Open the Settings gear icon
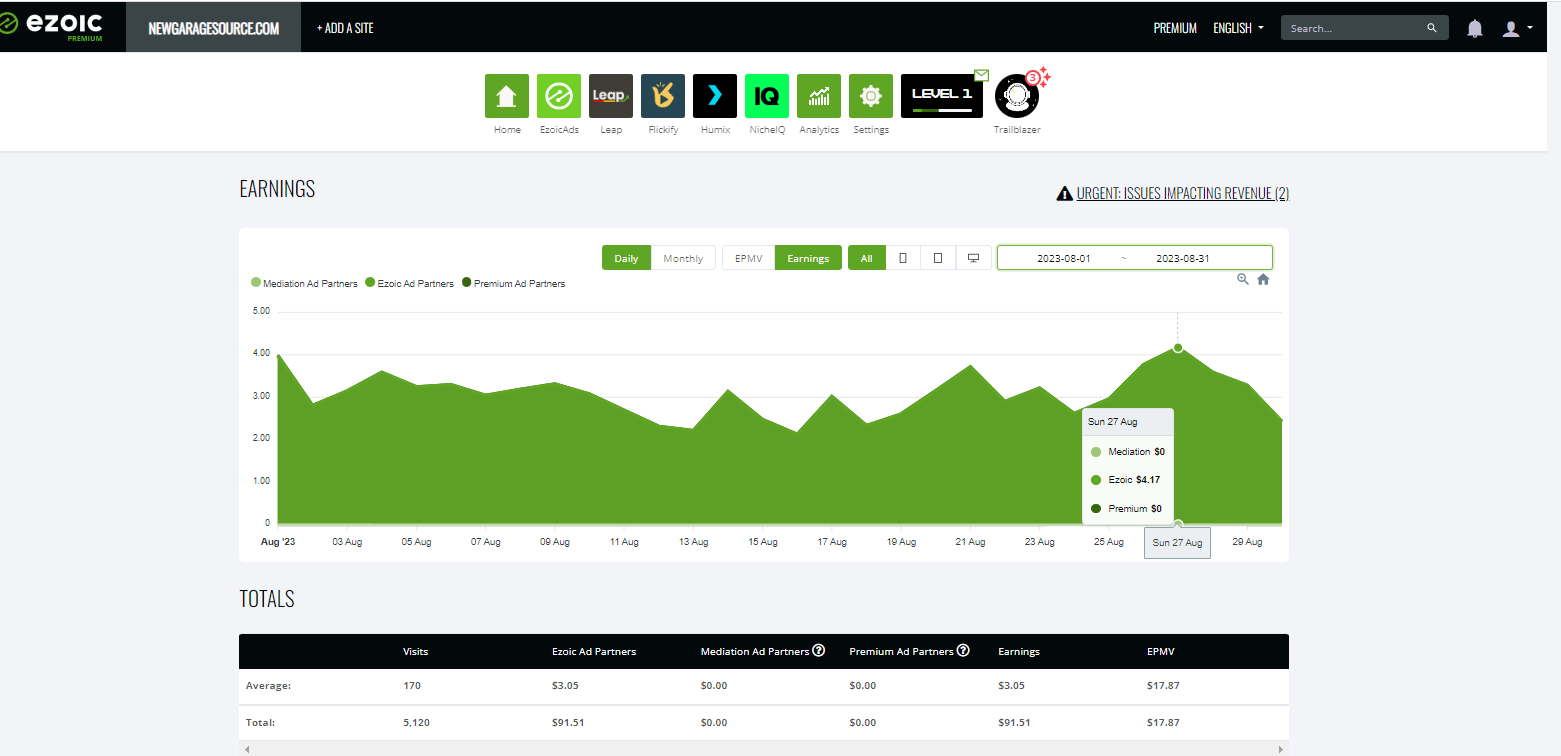 pos(871,96)
